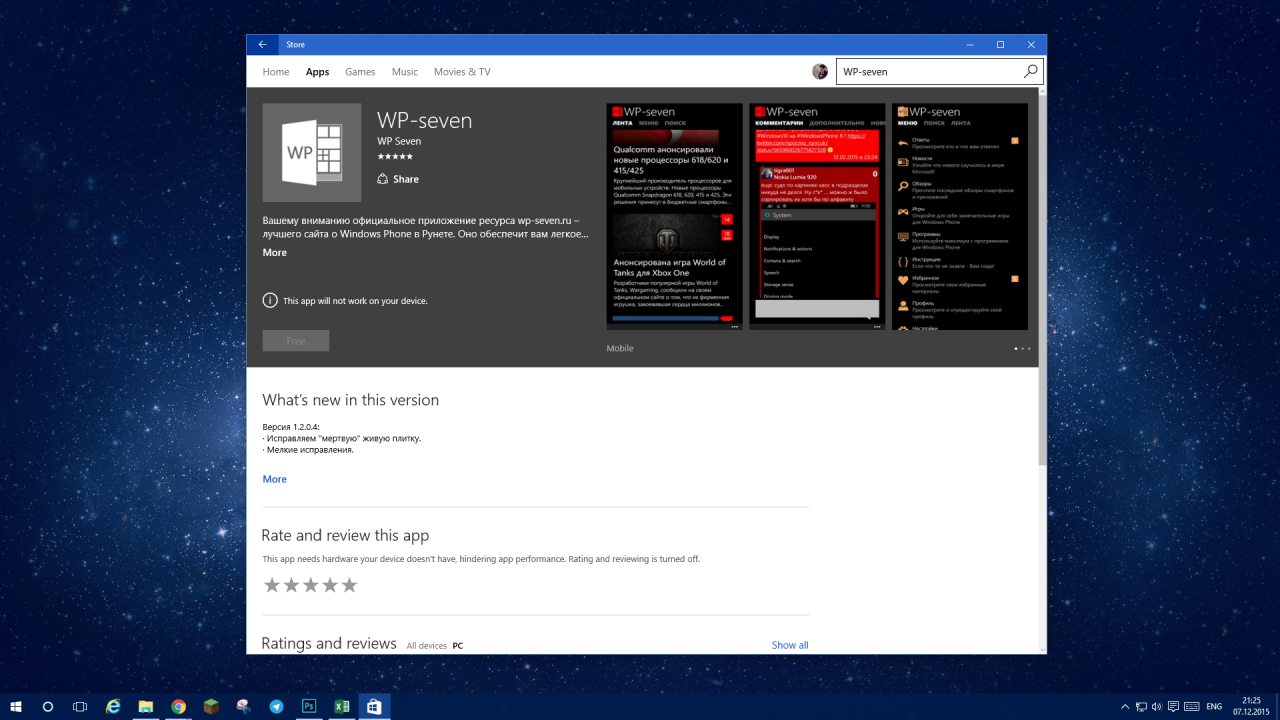Viewport: 1280px width, 720px height.
Task: Switch to Photoshop on taskbar
Action: coord(308,707)
